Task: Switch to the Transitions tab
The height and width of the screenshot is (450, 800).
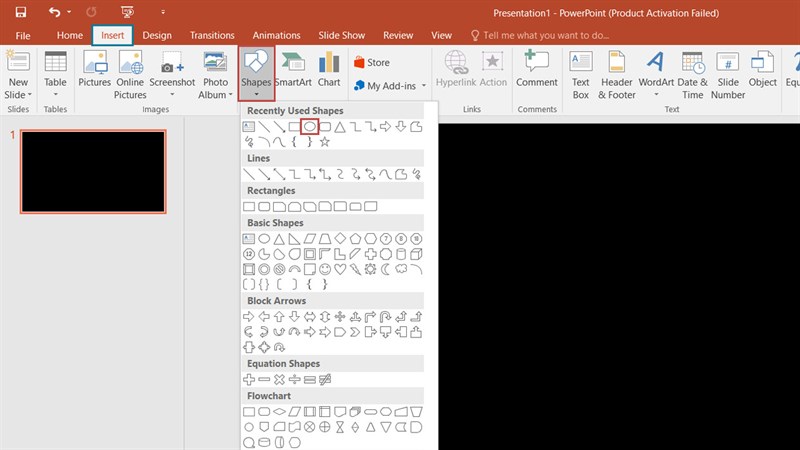Action: coord(212,35)
